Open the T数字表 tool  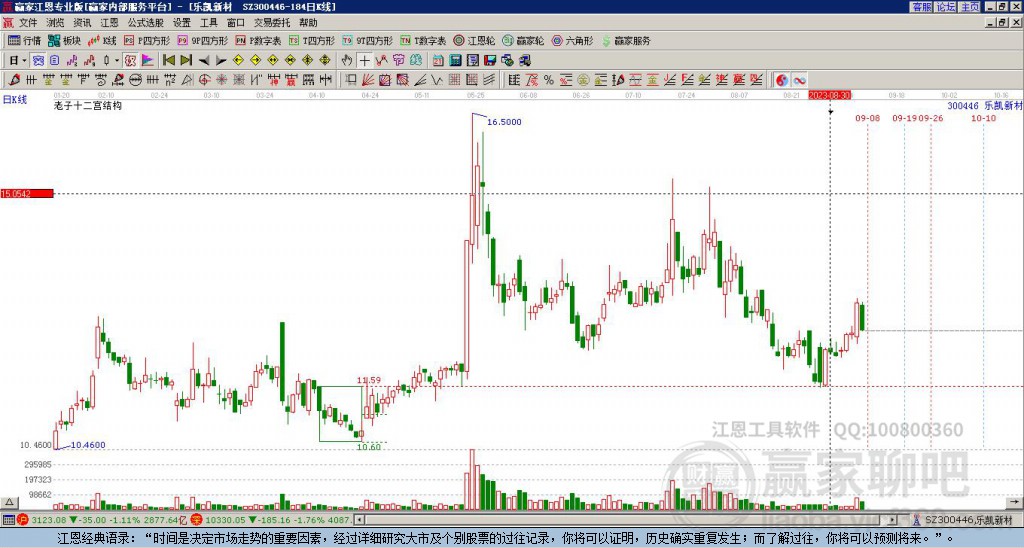423,40
